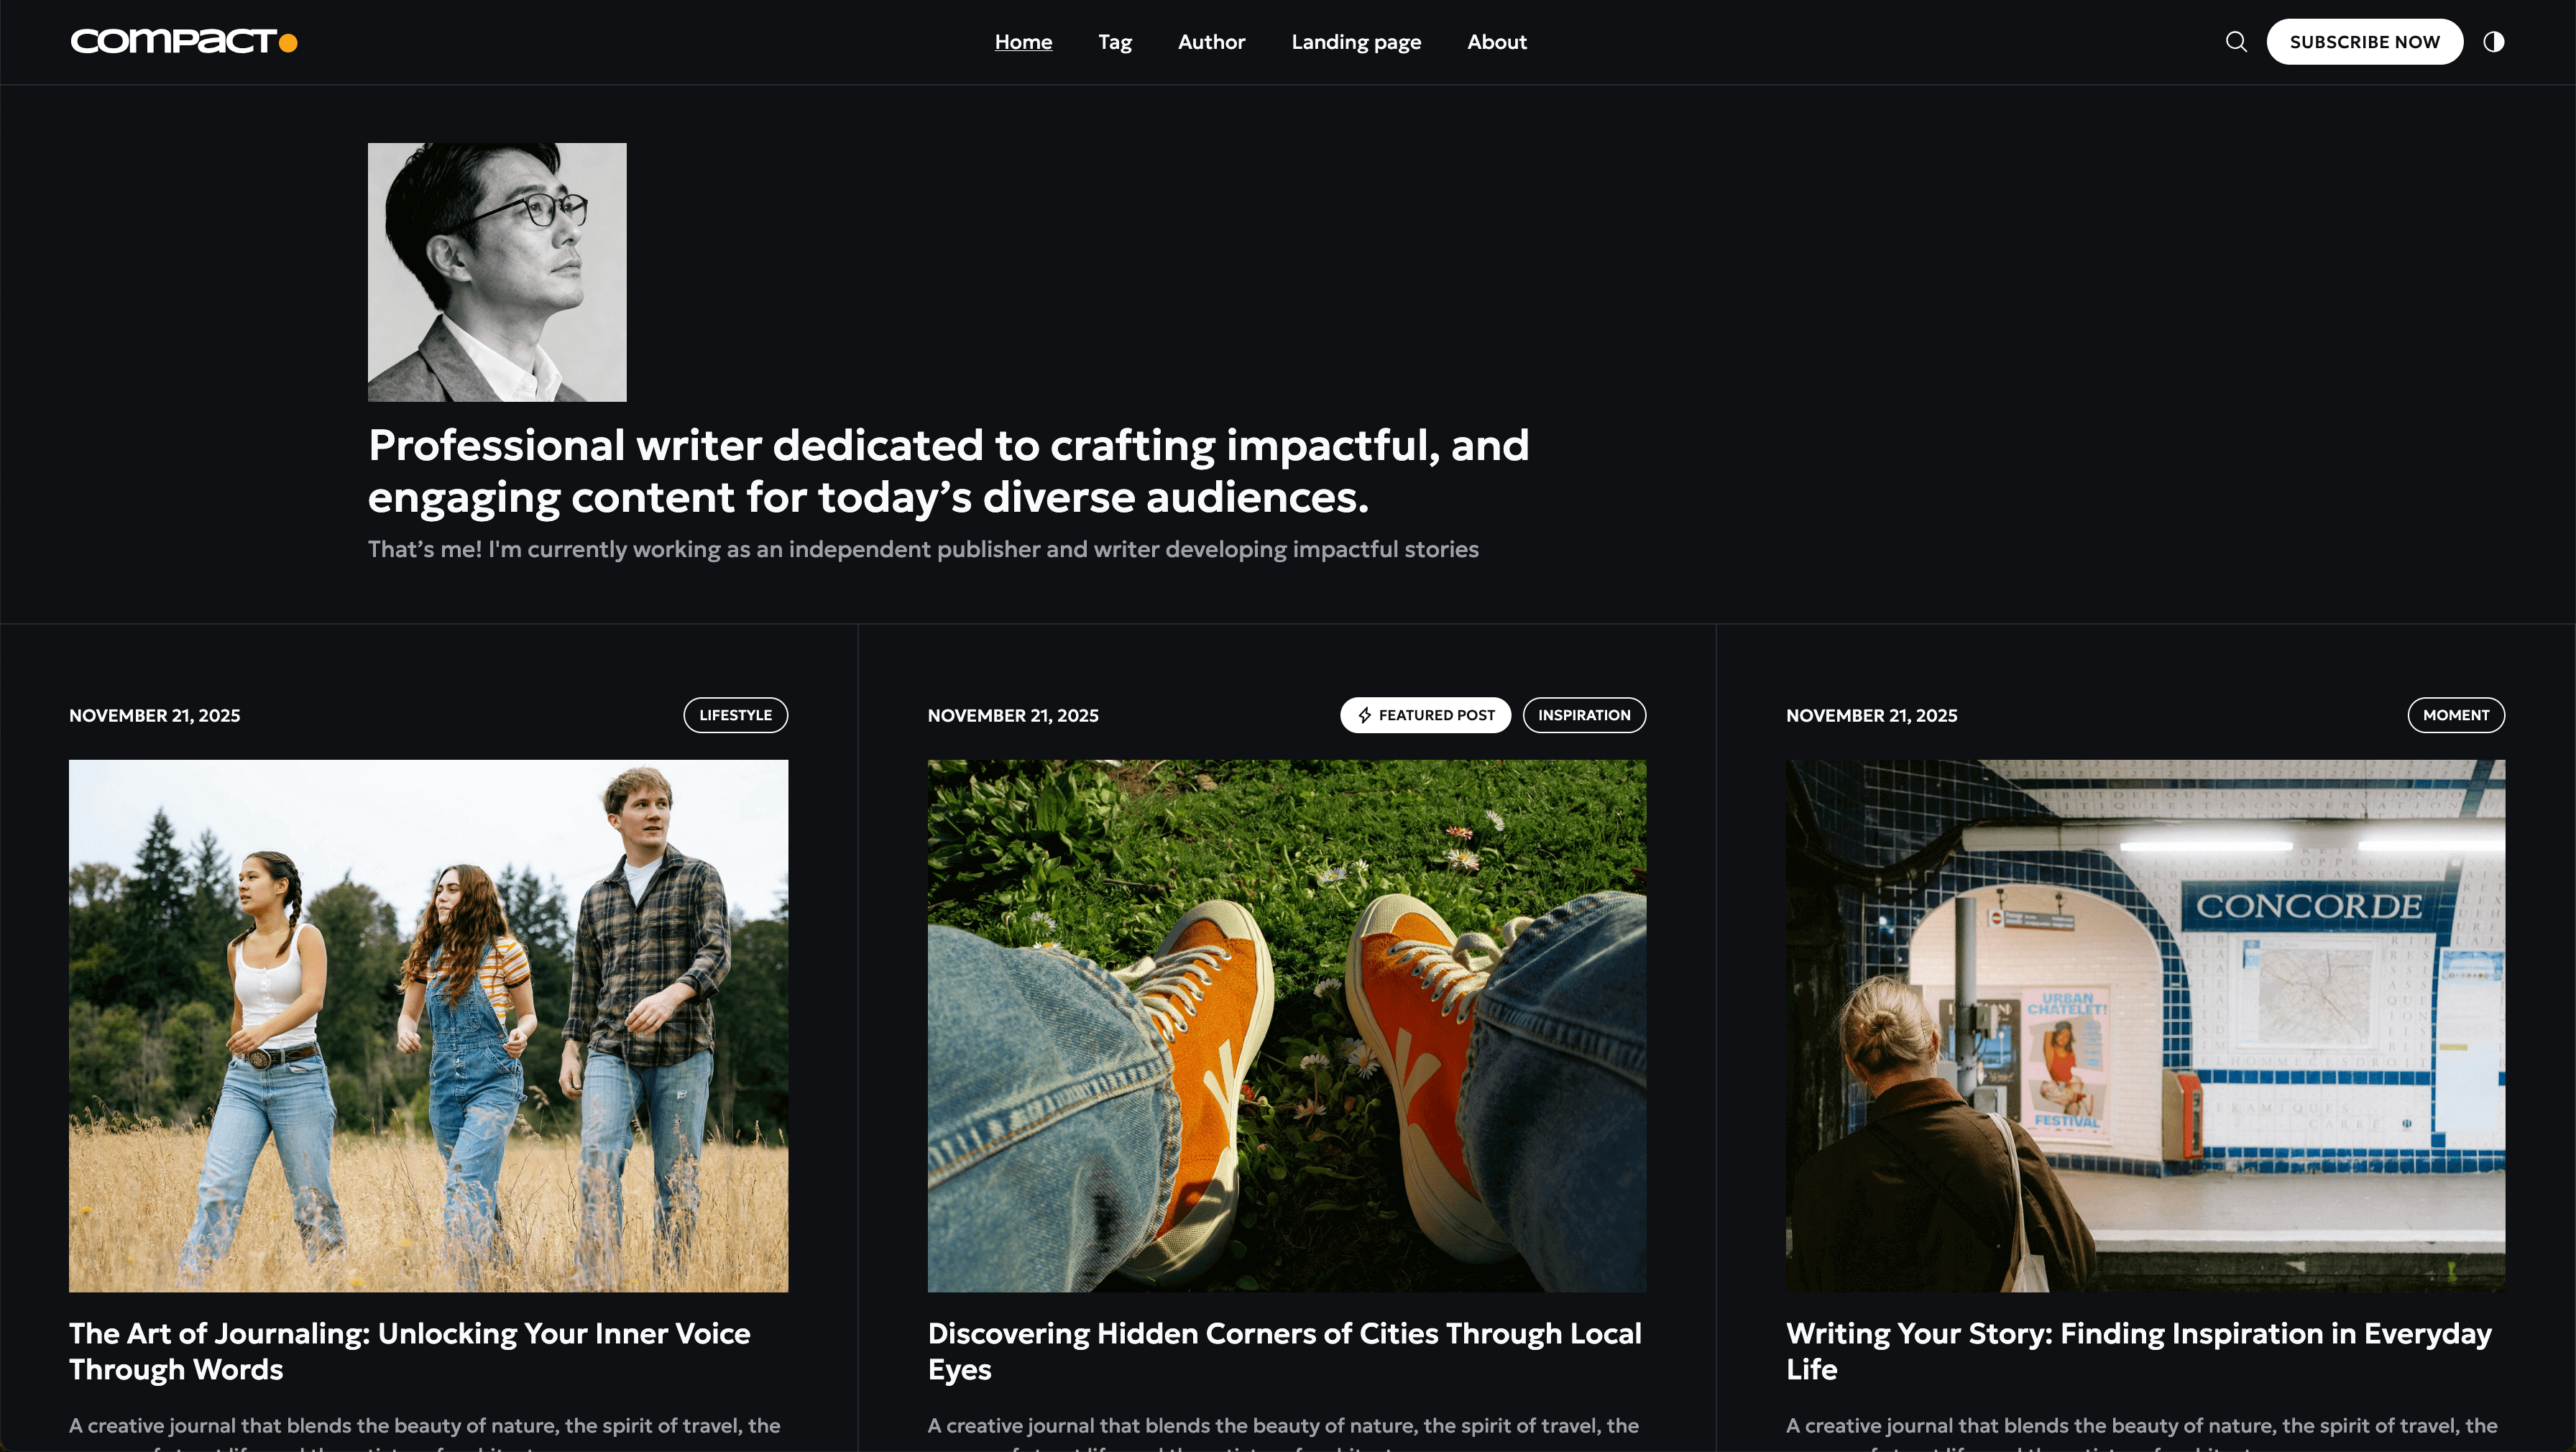Open the Home menu item
Screen dimensions: 2576x1452
[x=1023, y=42]
